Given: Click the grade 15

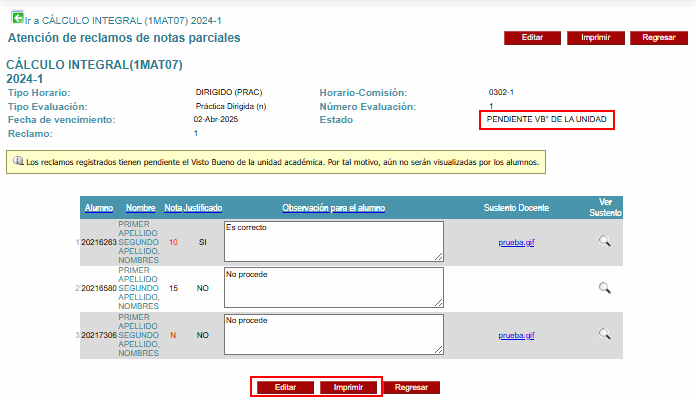Looking at the screenshot, I should point(173,289).
